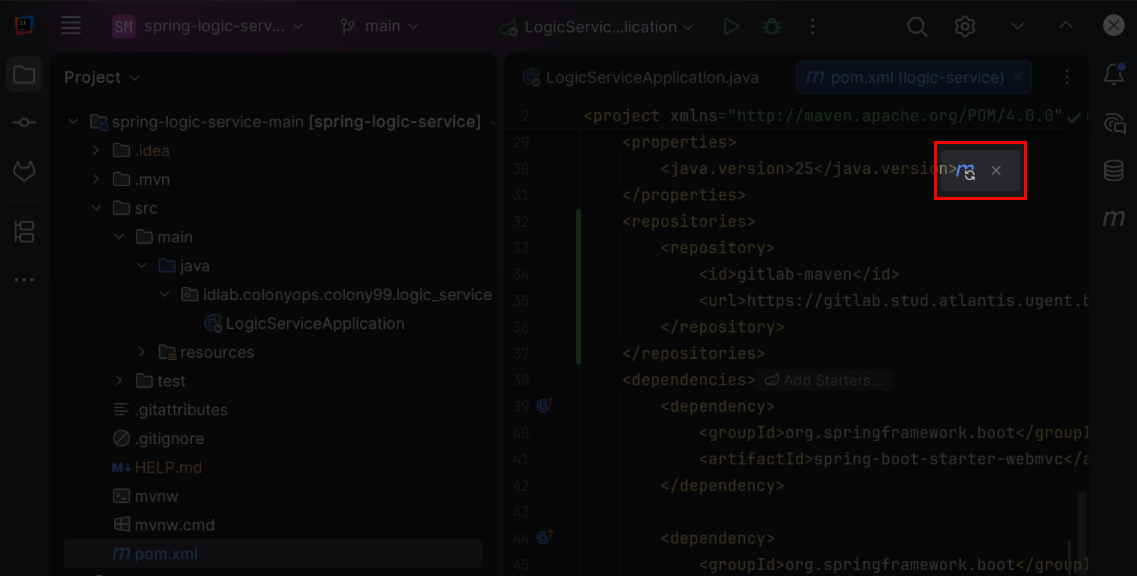
Task: Open spring-logic-service project dropdown
Action: [x=208, y=27]
